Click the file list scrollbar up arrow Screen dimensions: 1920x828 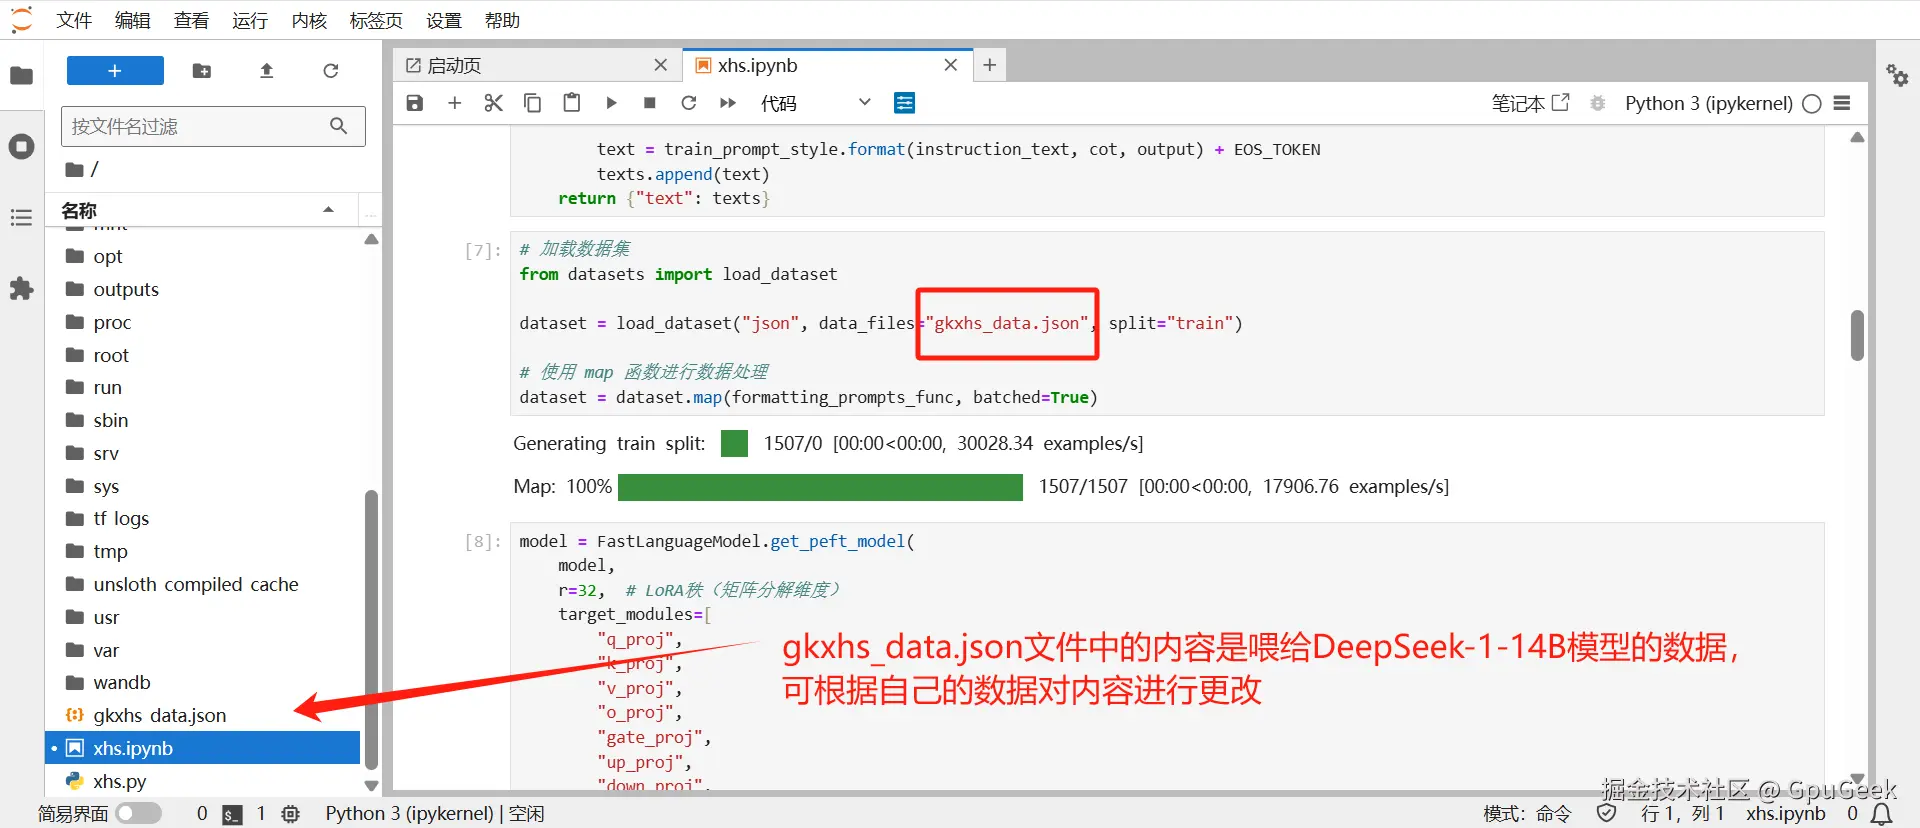[x=371, y=239]
